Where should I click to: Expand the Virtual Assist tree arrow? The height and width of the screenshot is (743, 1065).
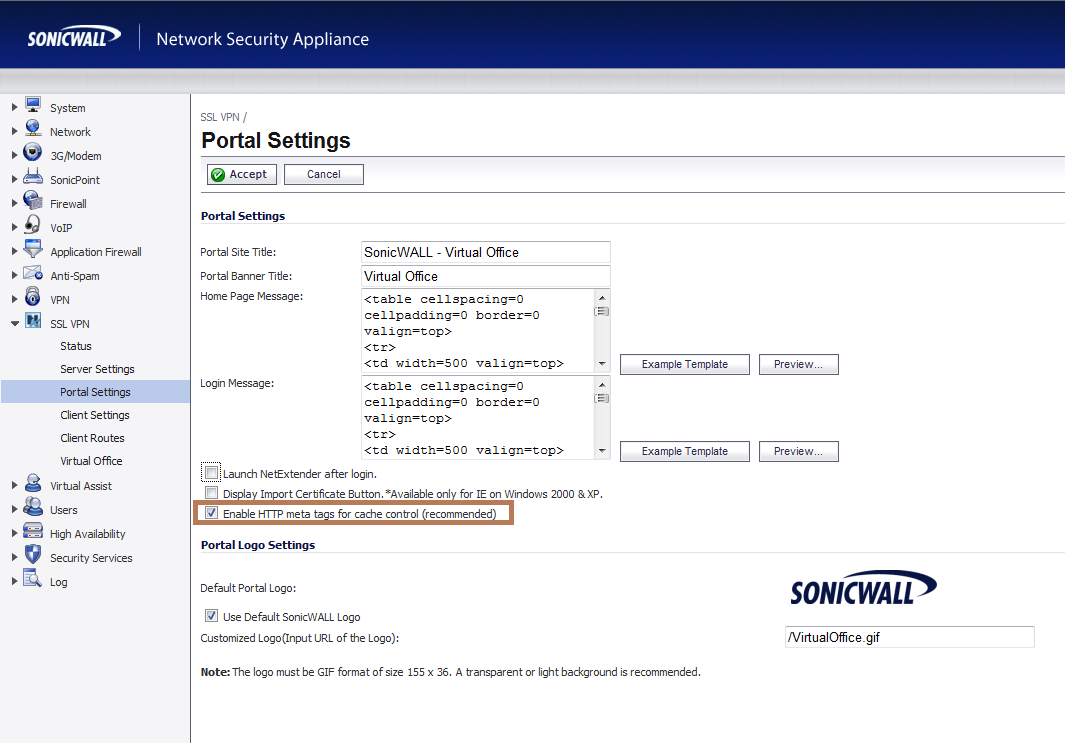click(x=14, y=486)
